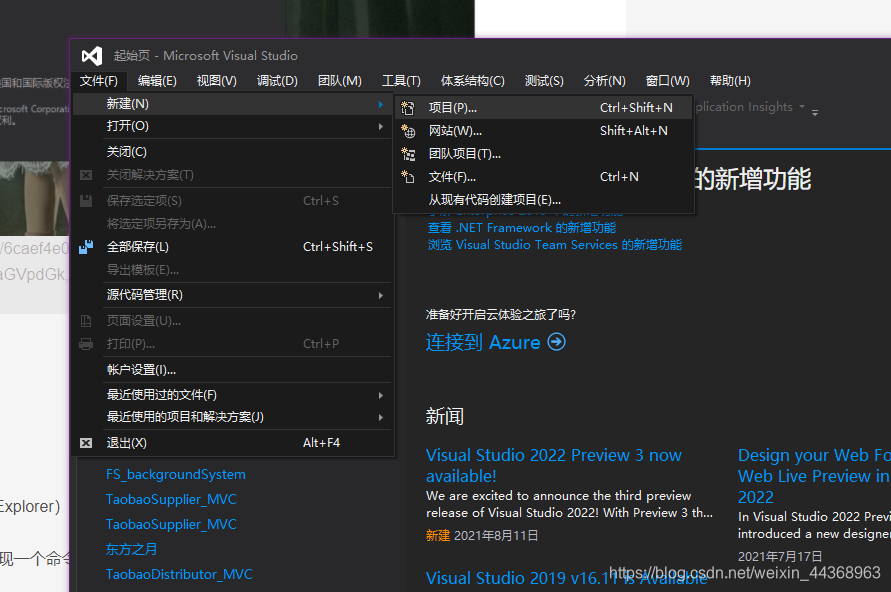The height and width of the screenshot is (592, 891).
Task: Open the toolbar overflow options arrow
Action: [x=815, y=112]
